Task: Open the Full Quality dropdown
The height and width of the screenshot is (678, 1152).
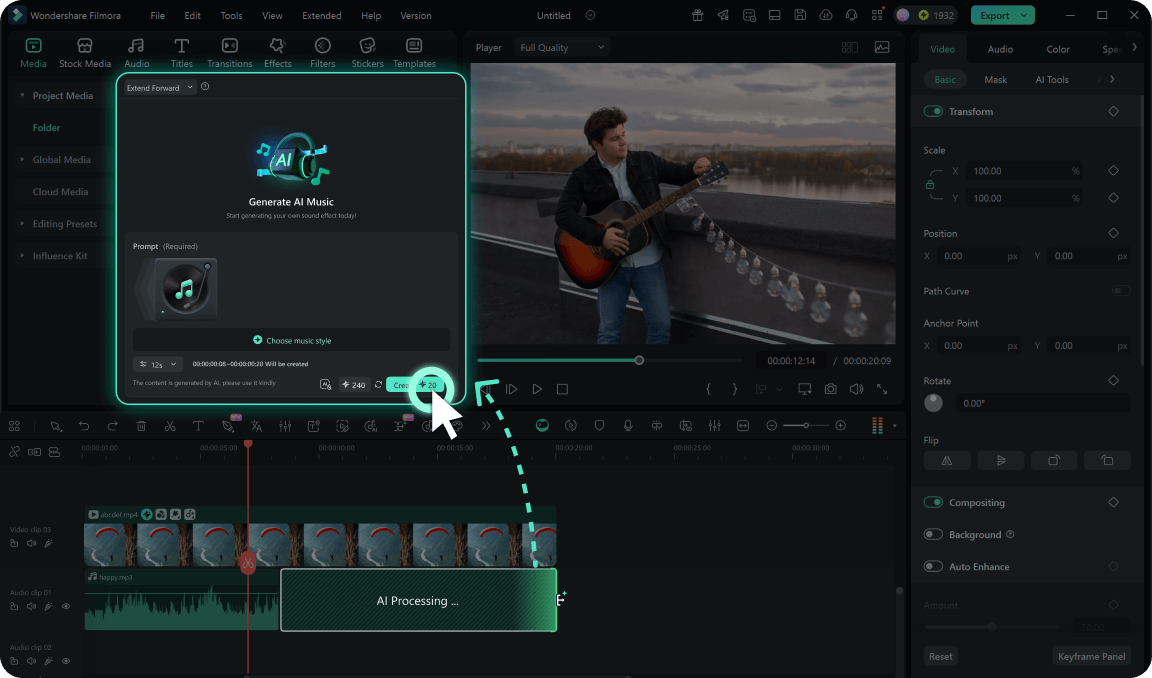Action: point(562,47)
